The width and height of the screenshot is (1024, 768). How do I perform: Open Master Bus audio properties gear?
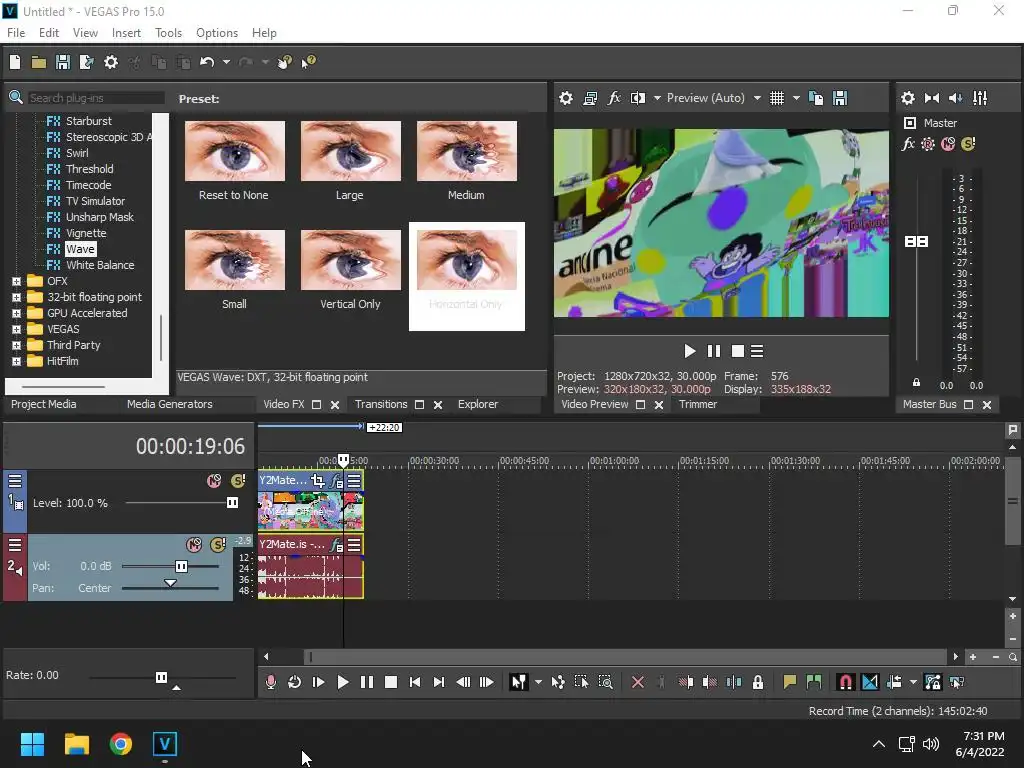908,98
